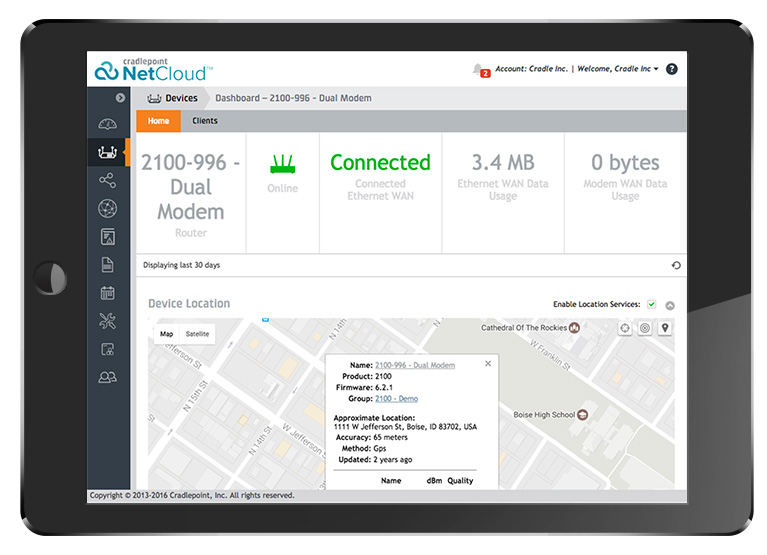Screen dimensions: 767x555
Task: Click the 'Displaying last 30 days' text
Action: pos(181,265)
